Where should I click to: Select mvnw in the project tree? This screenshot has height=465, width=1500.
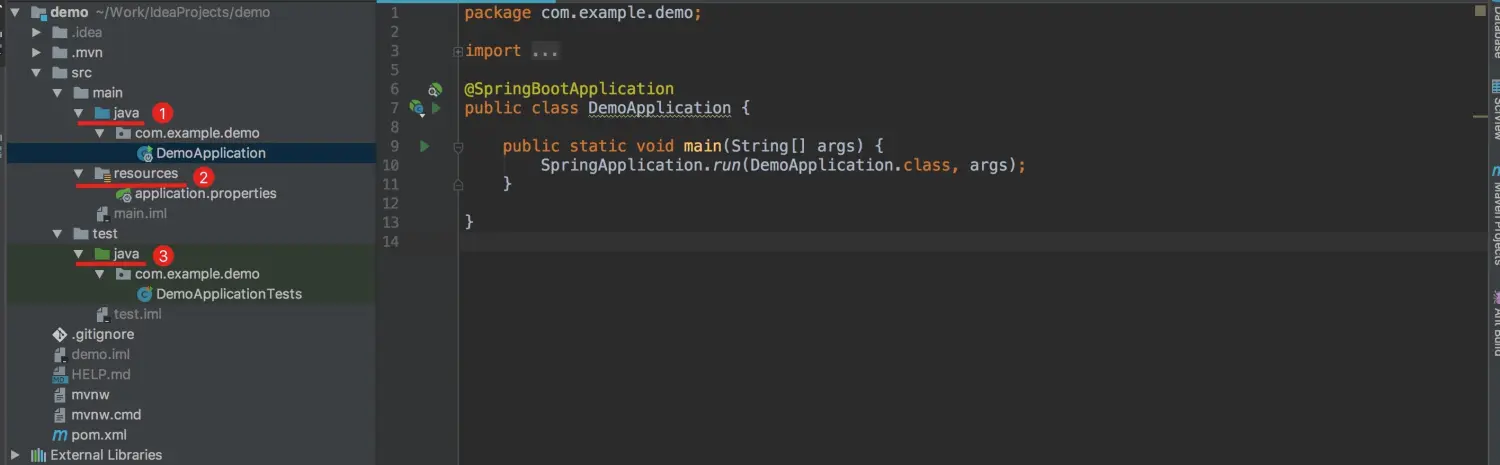90,395
